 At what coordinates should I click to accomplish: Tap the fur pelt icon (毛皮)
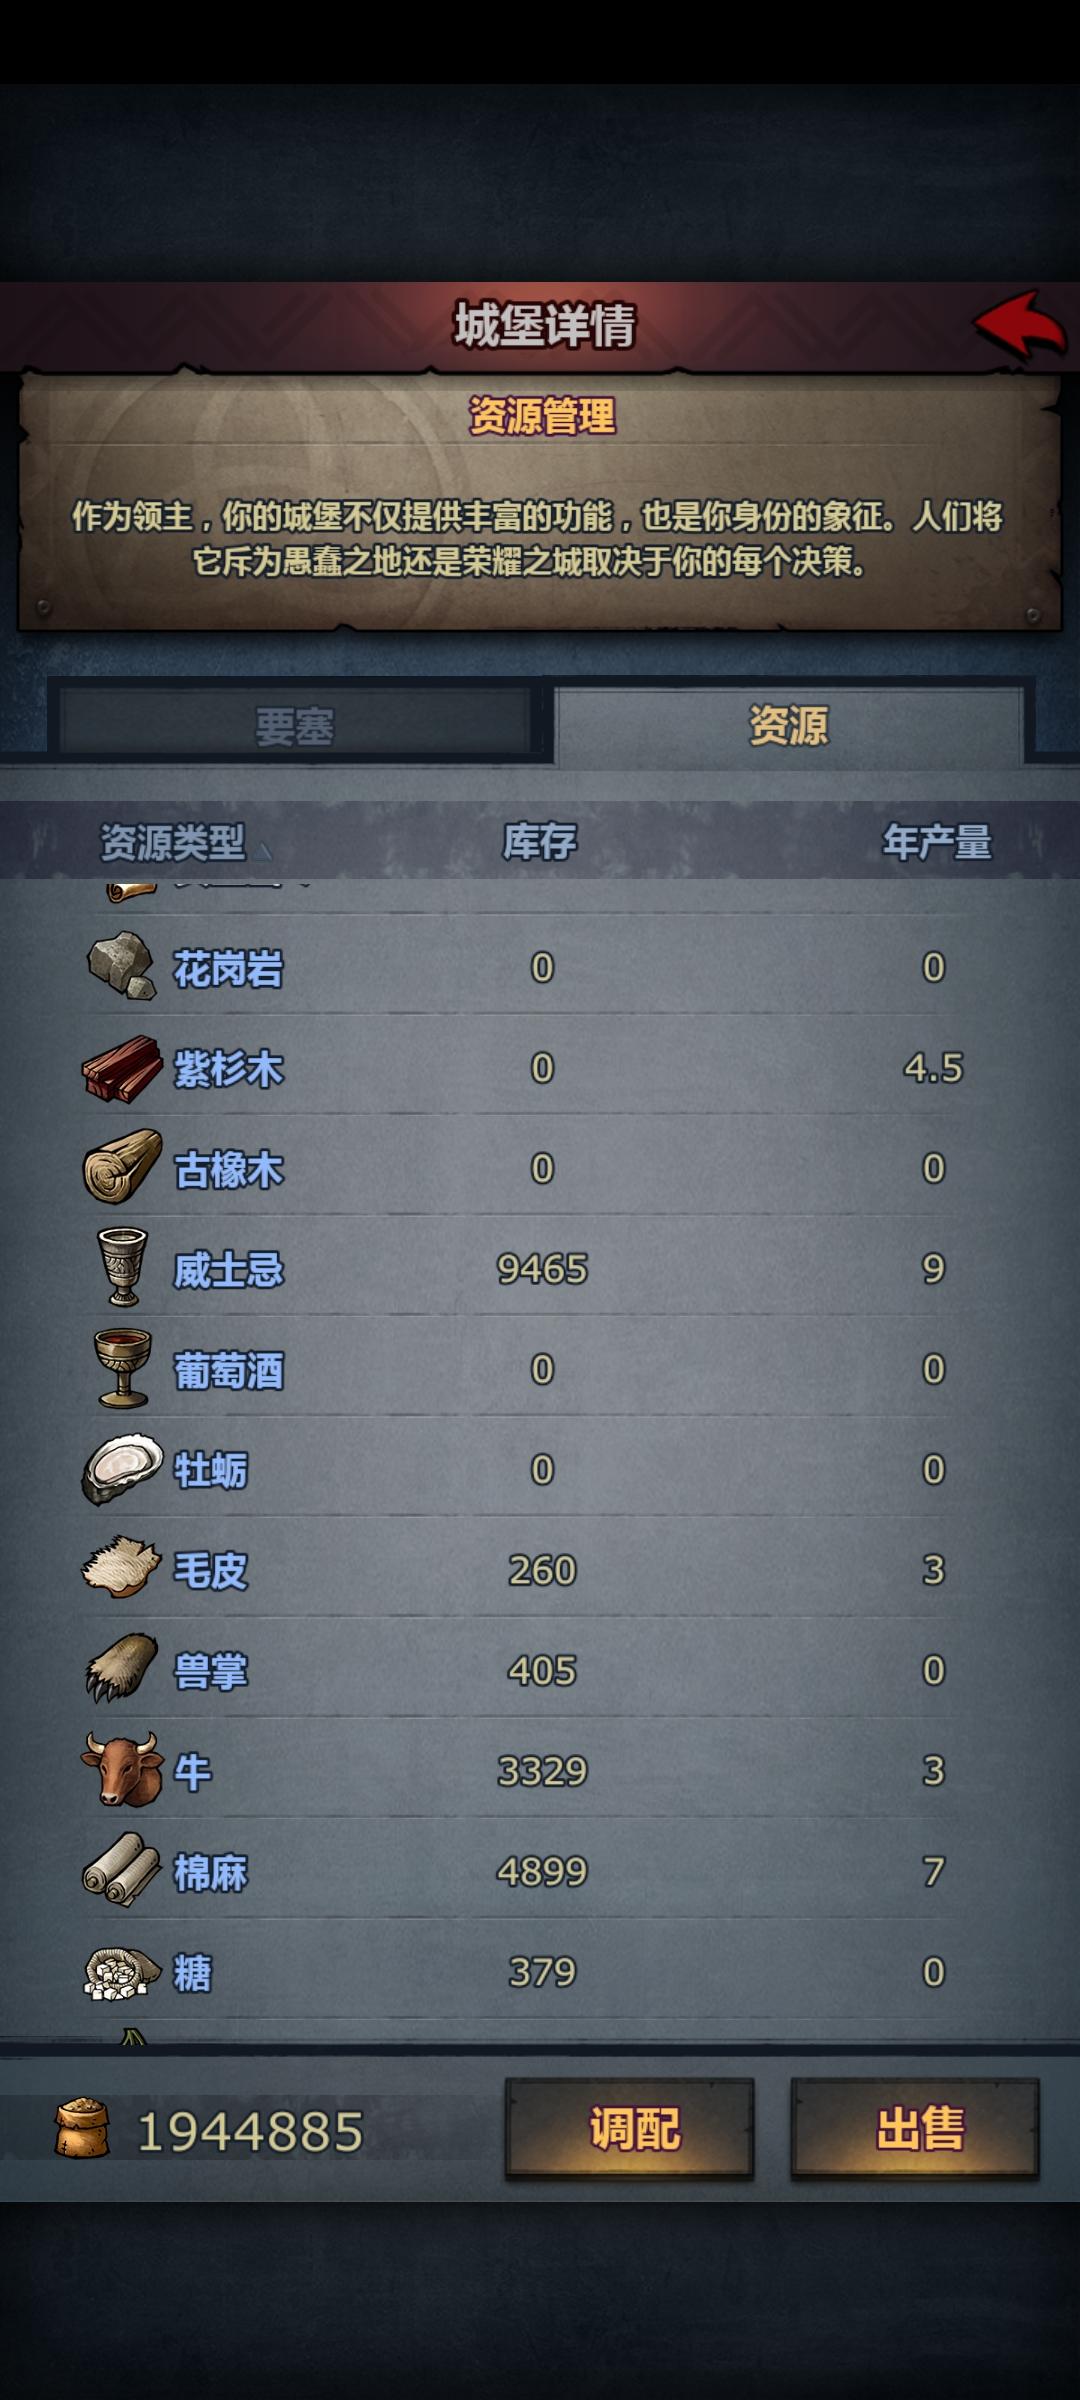tap(121, 1568)
